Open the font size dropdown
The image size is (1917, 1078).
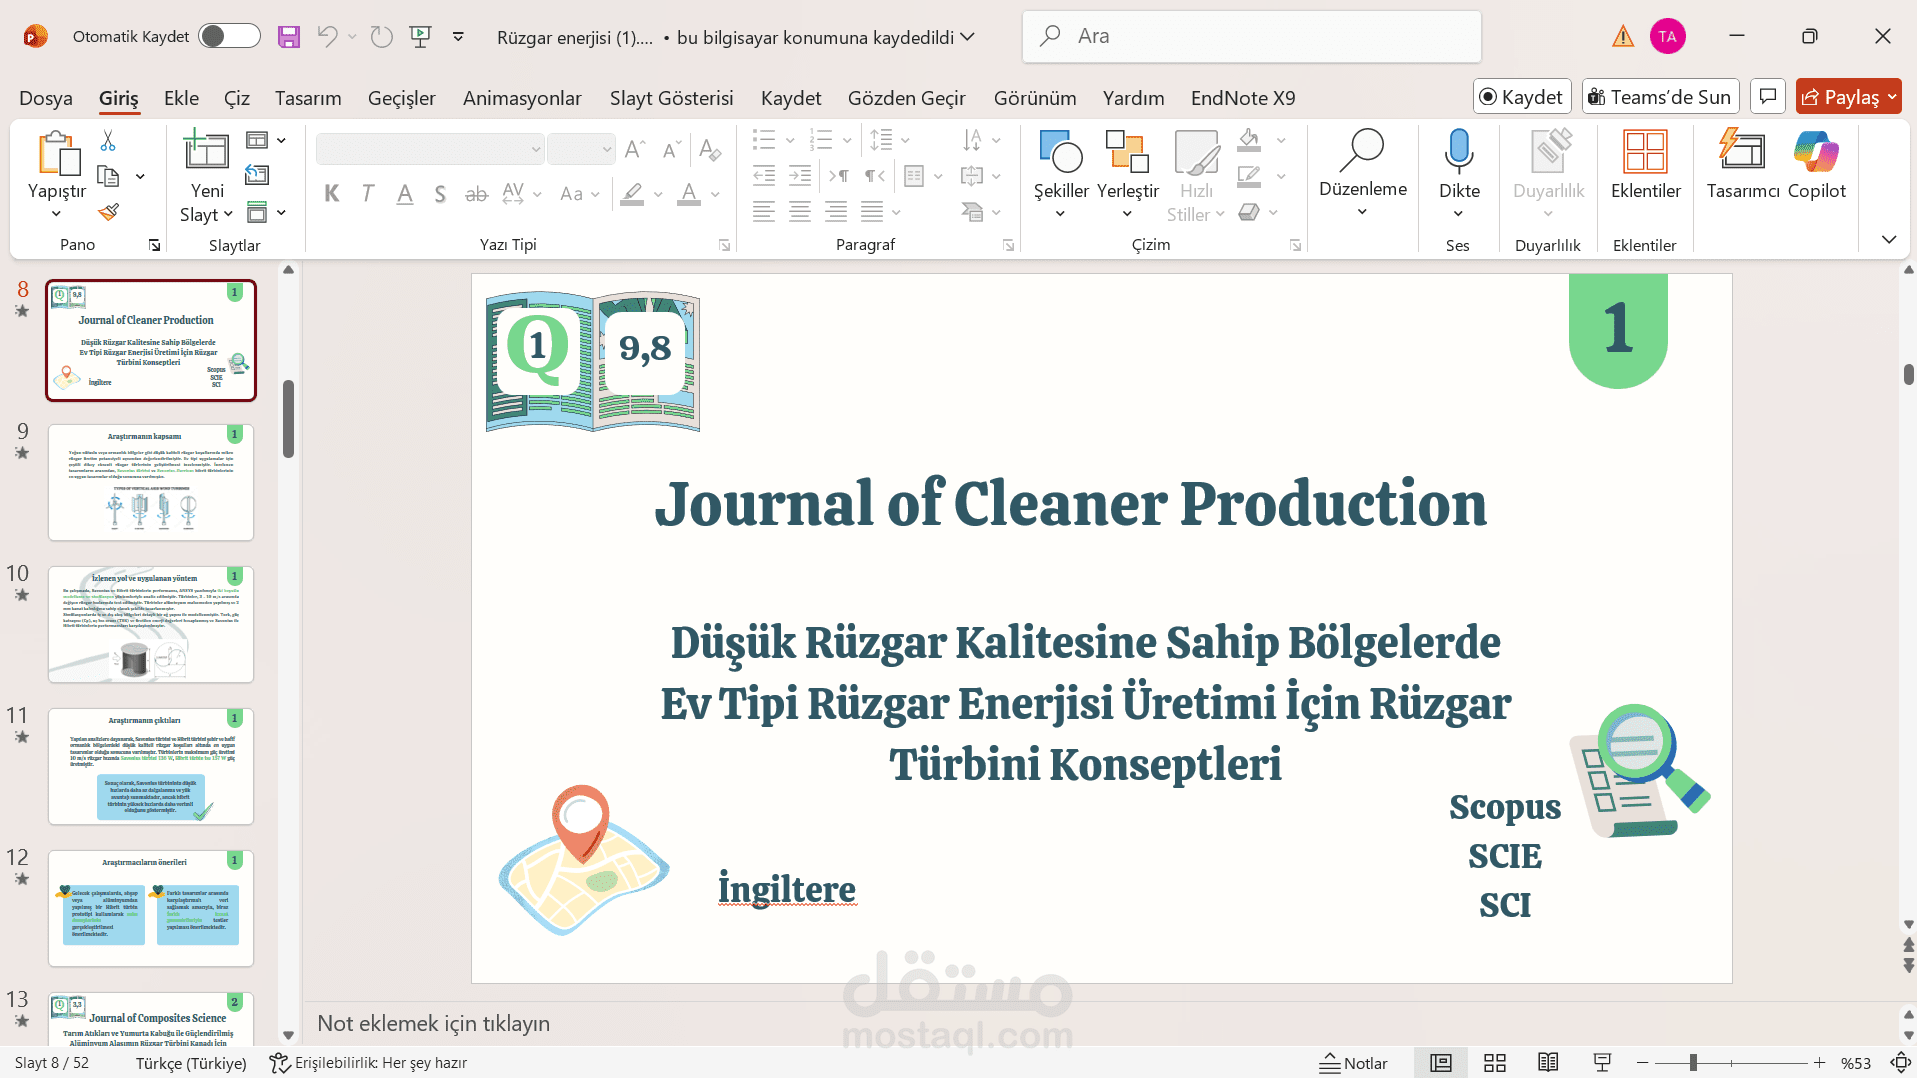pyautogui.click(x=607, y=149)
